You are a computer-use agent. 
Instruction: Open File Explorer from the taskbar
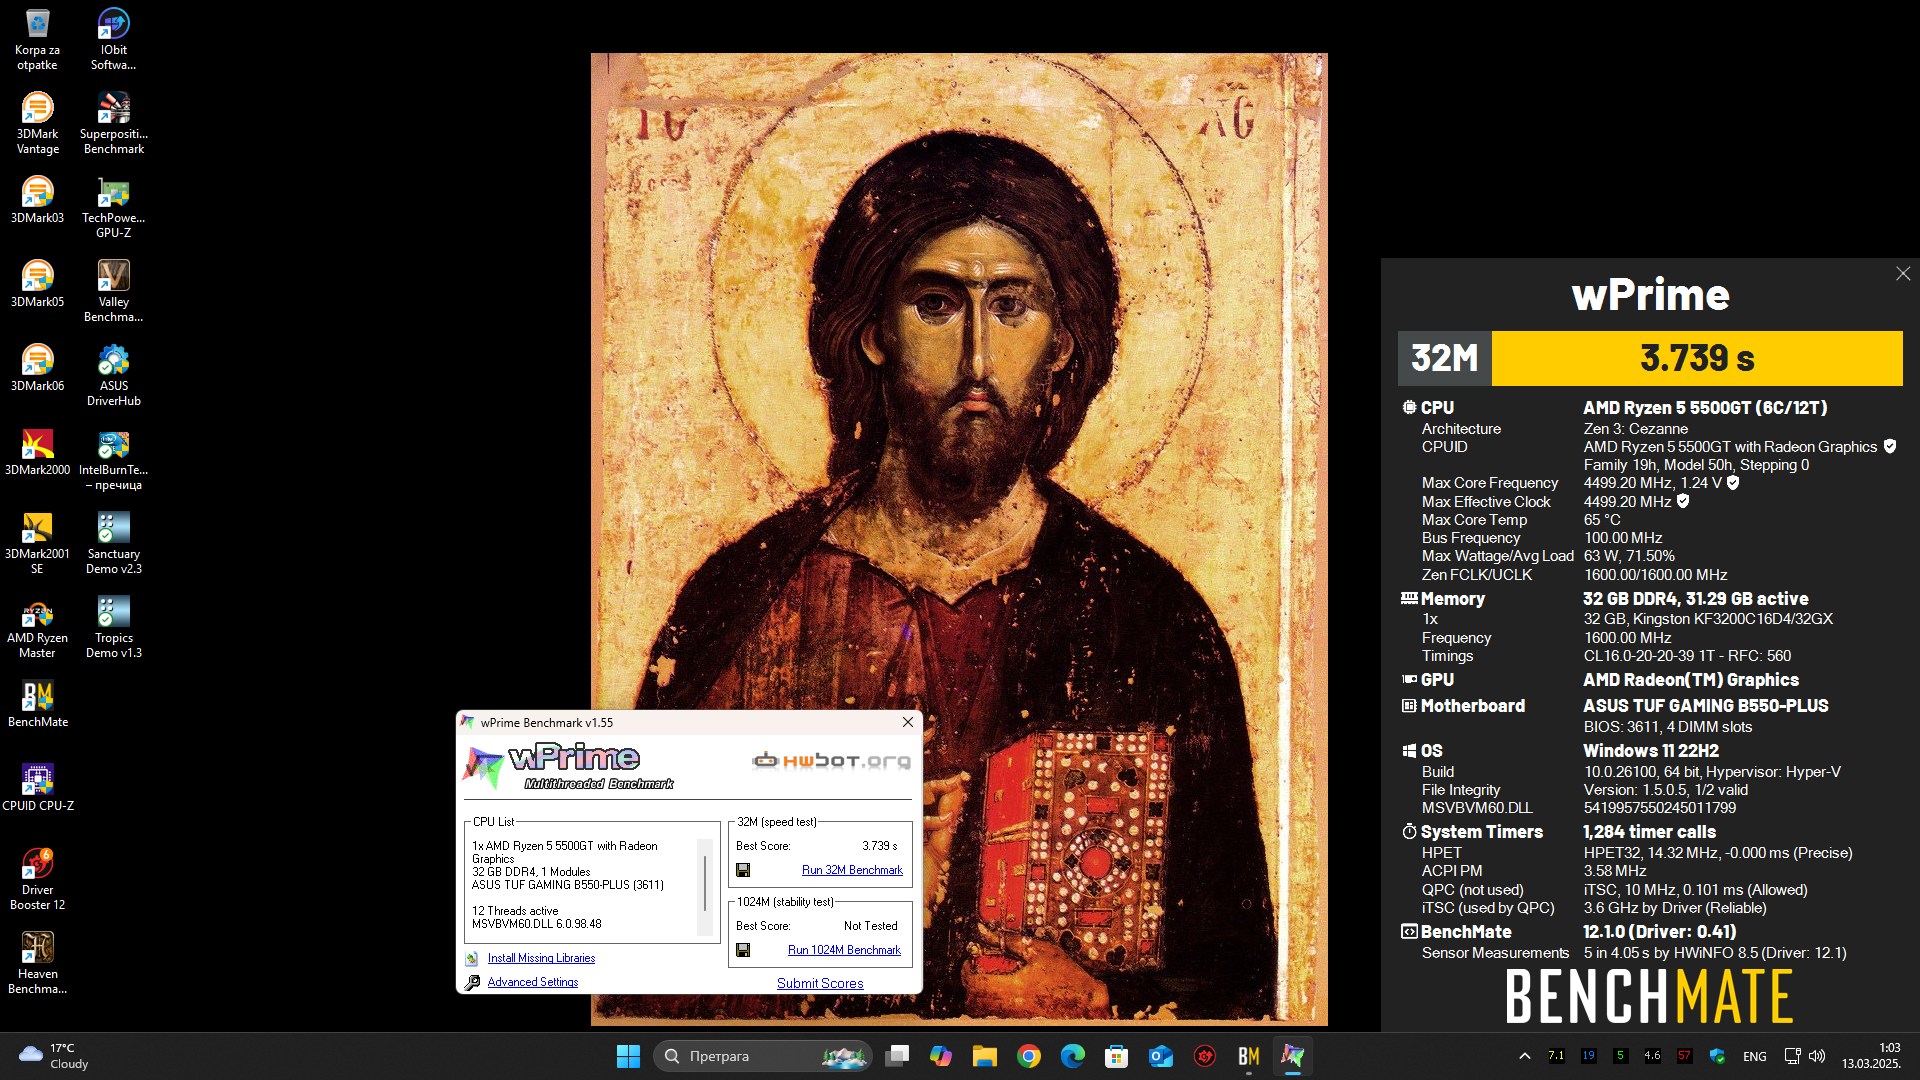pos(984,1056)
